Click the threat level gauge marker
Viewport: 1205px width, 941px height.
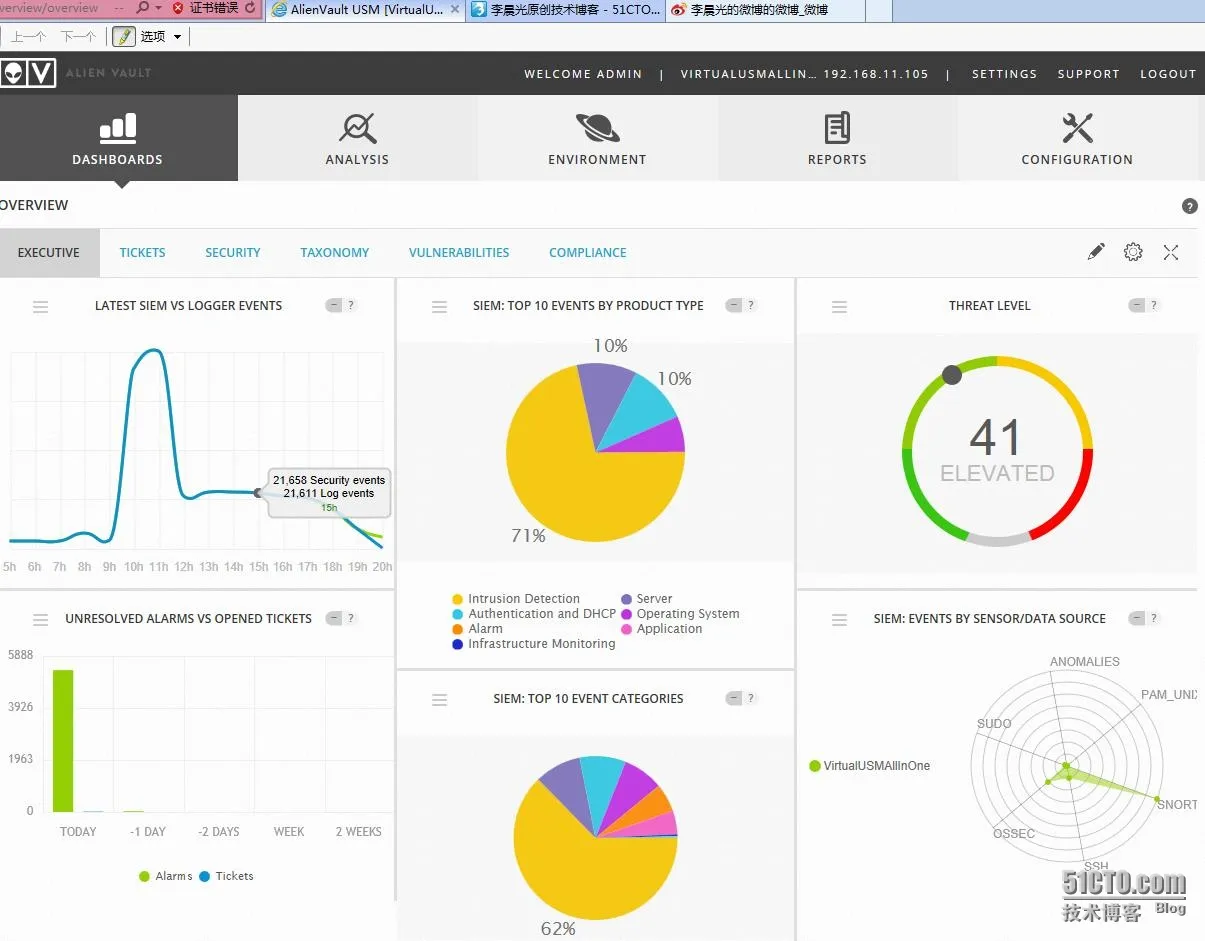[x=952, y=375]
